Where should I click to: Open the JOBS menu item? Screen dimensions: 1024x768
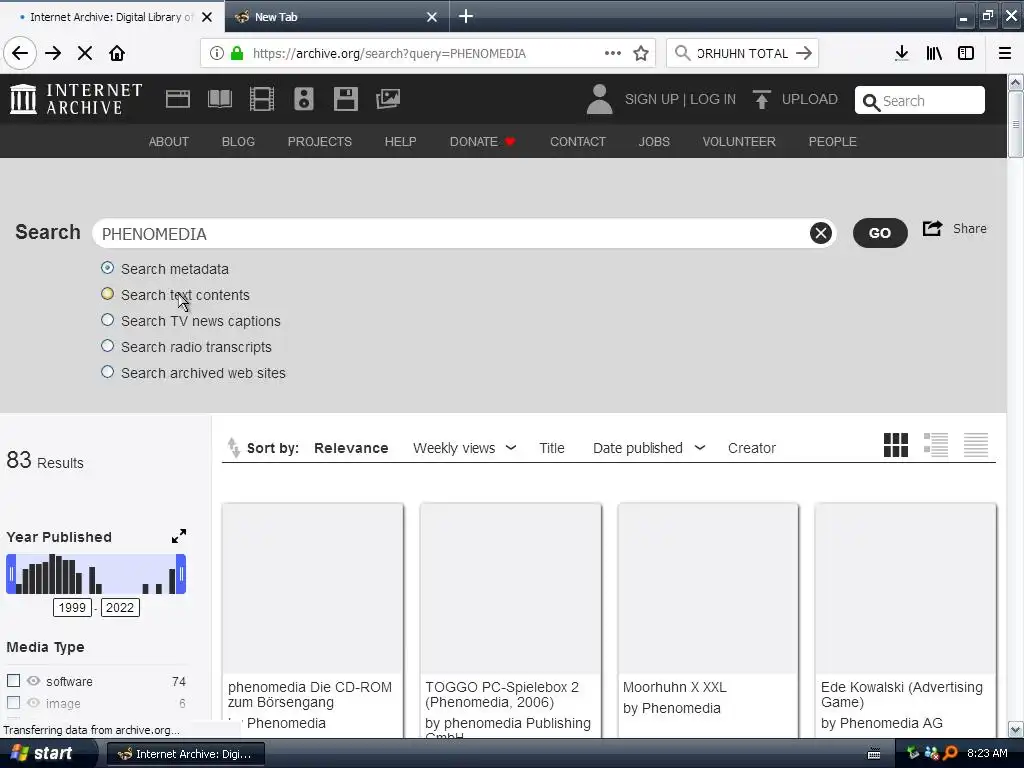point(654,142)
